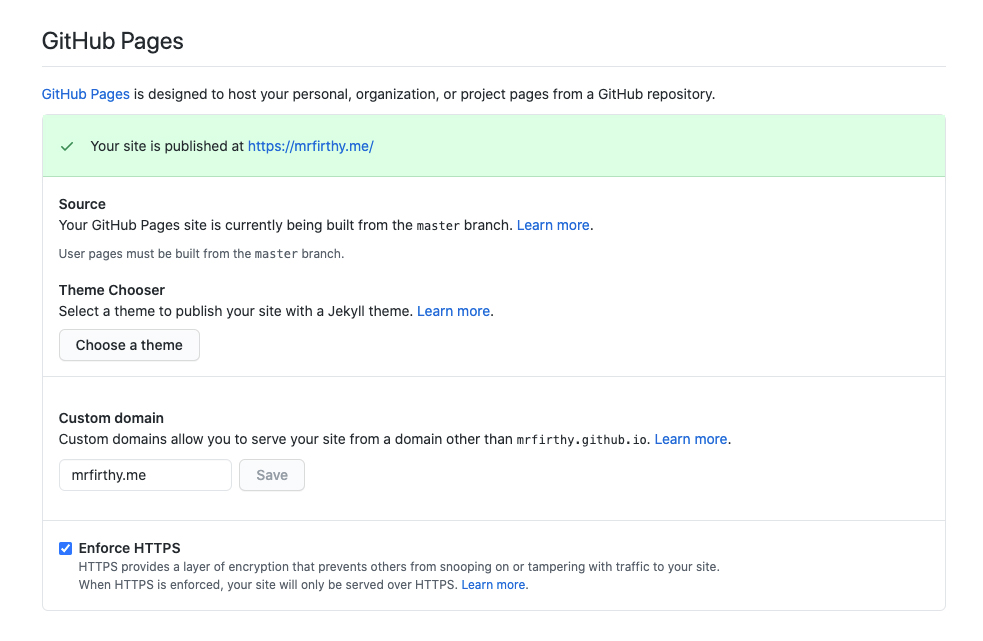Open Learn more link in Theme Chooser
983x641 pixels.
point(453,311)
